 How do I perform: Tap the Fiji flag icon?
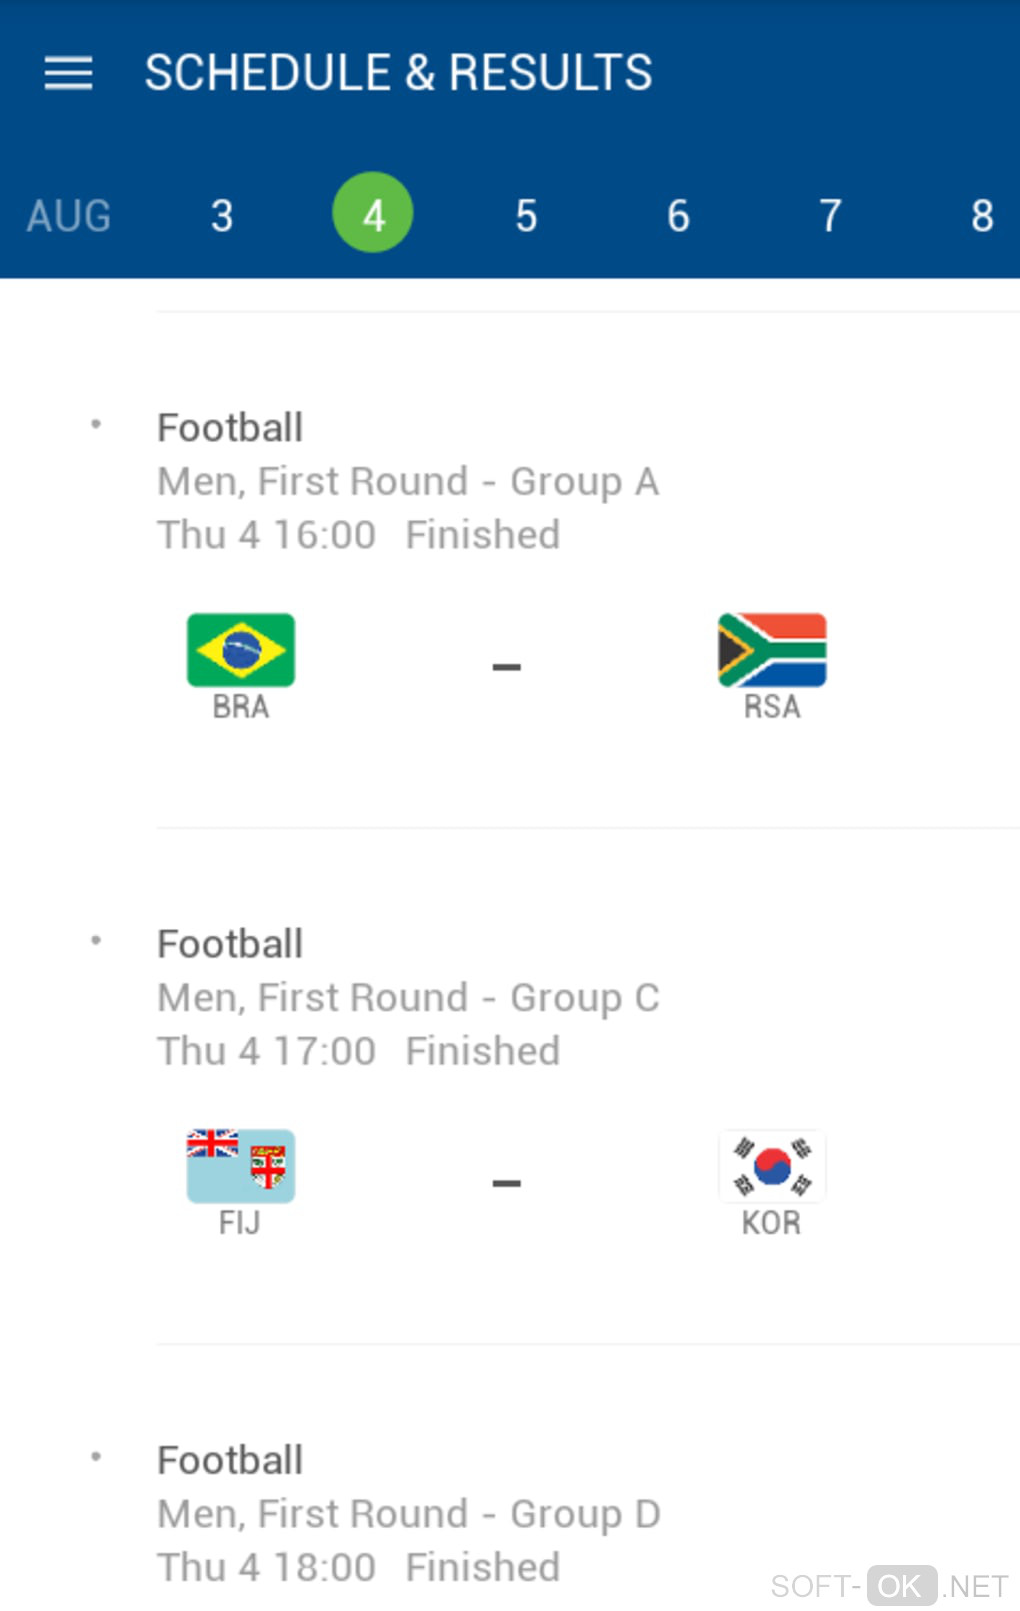pyautogui.click(x=241, y=1166)
